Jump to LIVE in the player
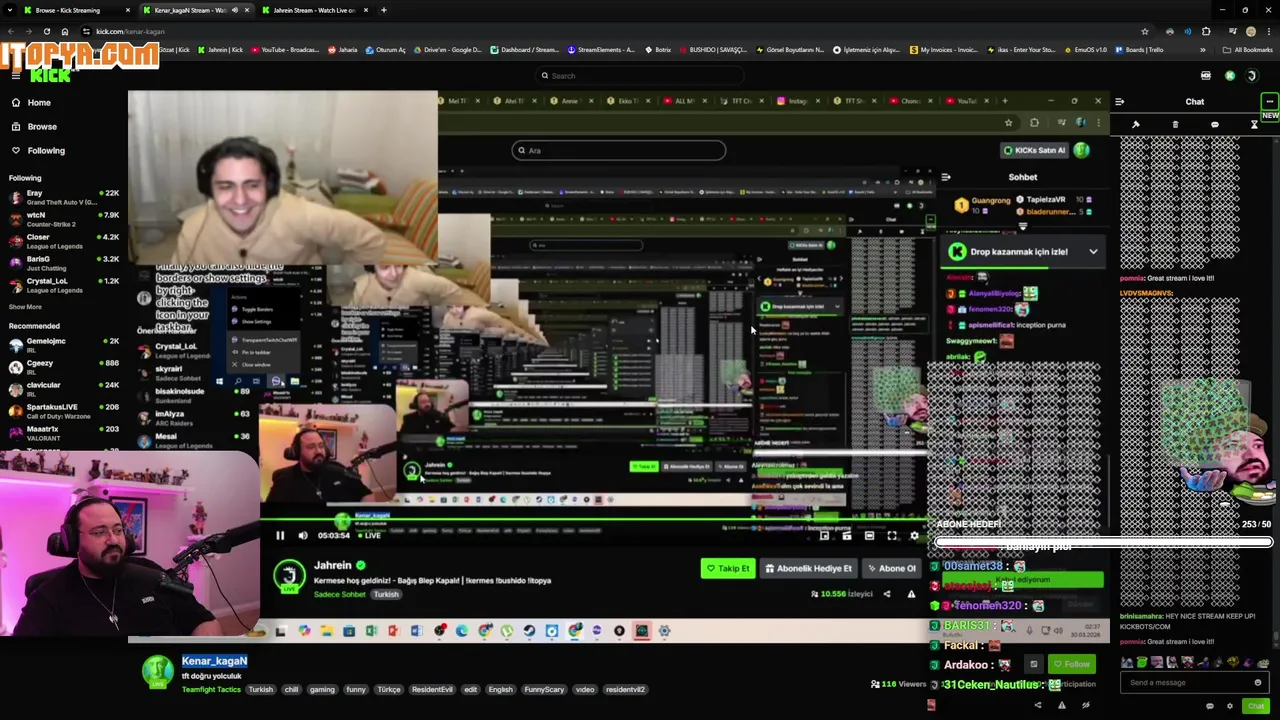Image resolution: width=1280 pixels, height=720 pixels. [x=369, y=536]
